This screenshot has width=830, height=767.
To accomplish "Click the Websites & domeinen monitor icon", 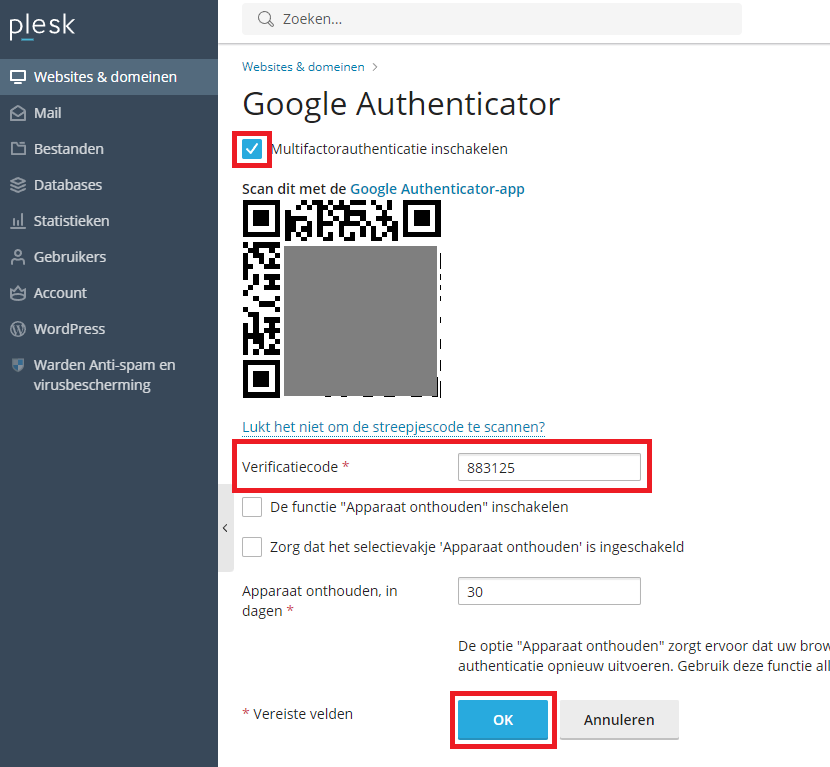I will tap(18, 77).
